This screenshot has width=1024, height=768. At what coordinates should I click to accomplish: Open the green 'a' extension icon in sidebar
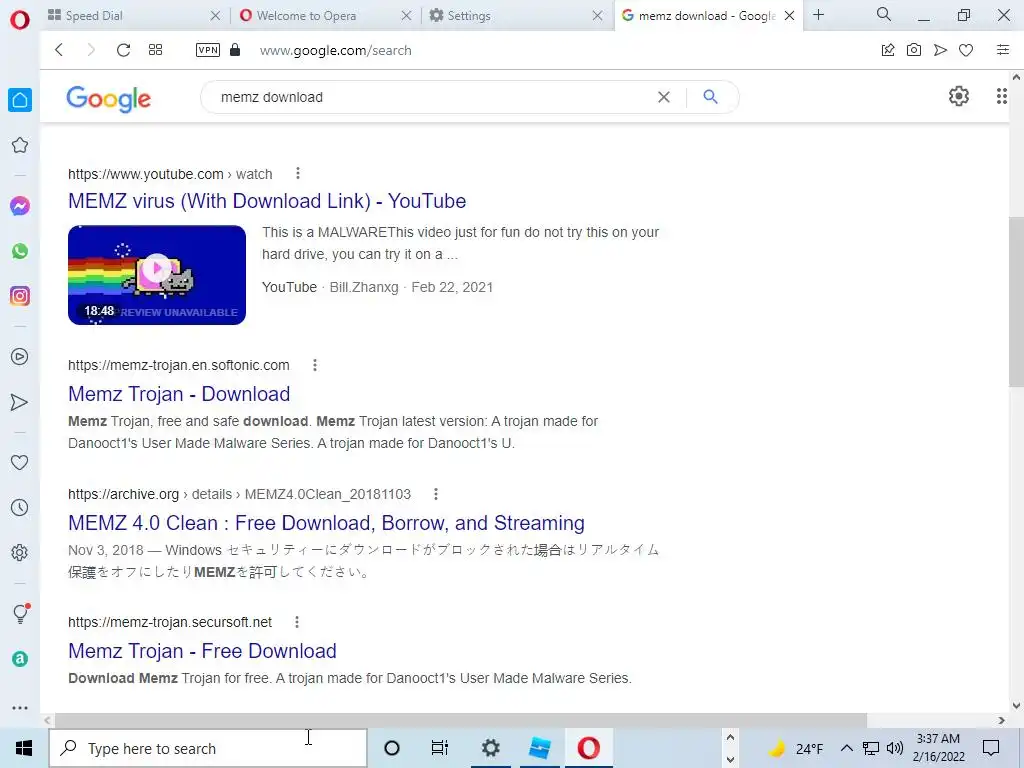[20, 659]
